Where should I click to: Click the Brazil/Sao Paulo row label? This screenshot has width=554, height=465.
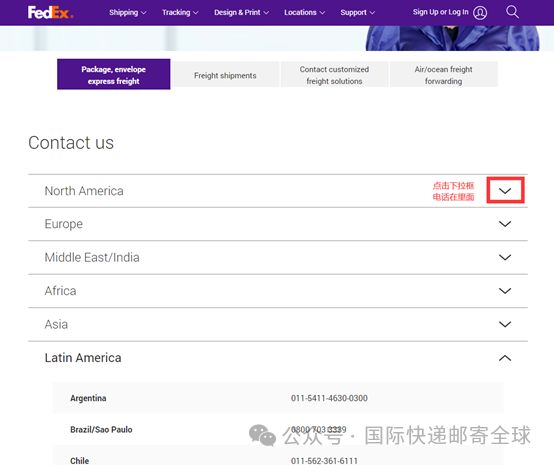101,430
